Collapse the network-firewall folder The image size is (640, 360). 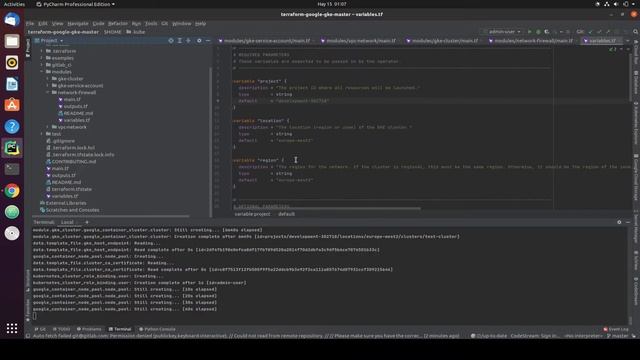(x=48, y=93)
